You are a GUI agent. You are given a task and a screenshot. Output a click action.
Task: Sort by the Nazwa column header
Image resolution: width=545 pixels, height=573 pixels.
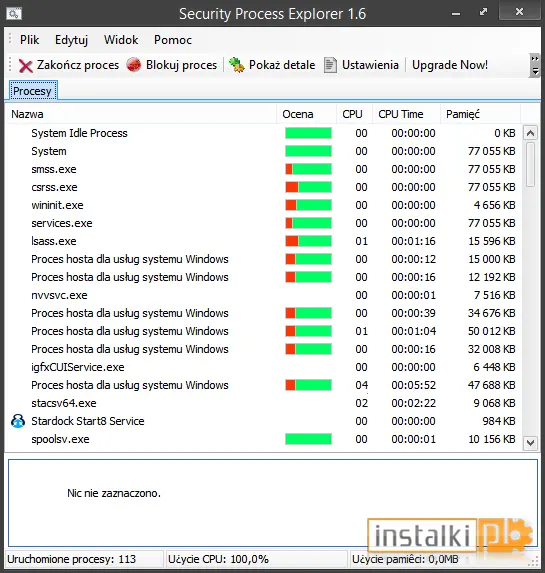coord(142,114)
